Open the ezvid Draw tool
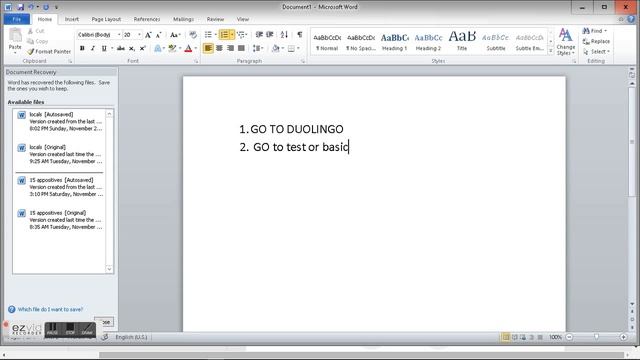Image resolution: width=640 pixels, height=360 pixels. tap(87, 329)
